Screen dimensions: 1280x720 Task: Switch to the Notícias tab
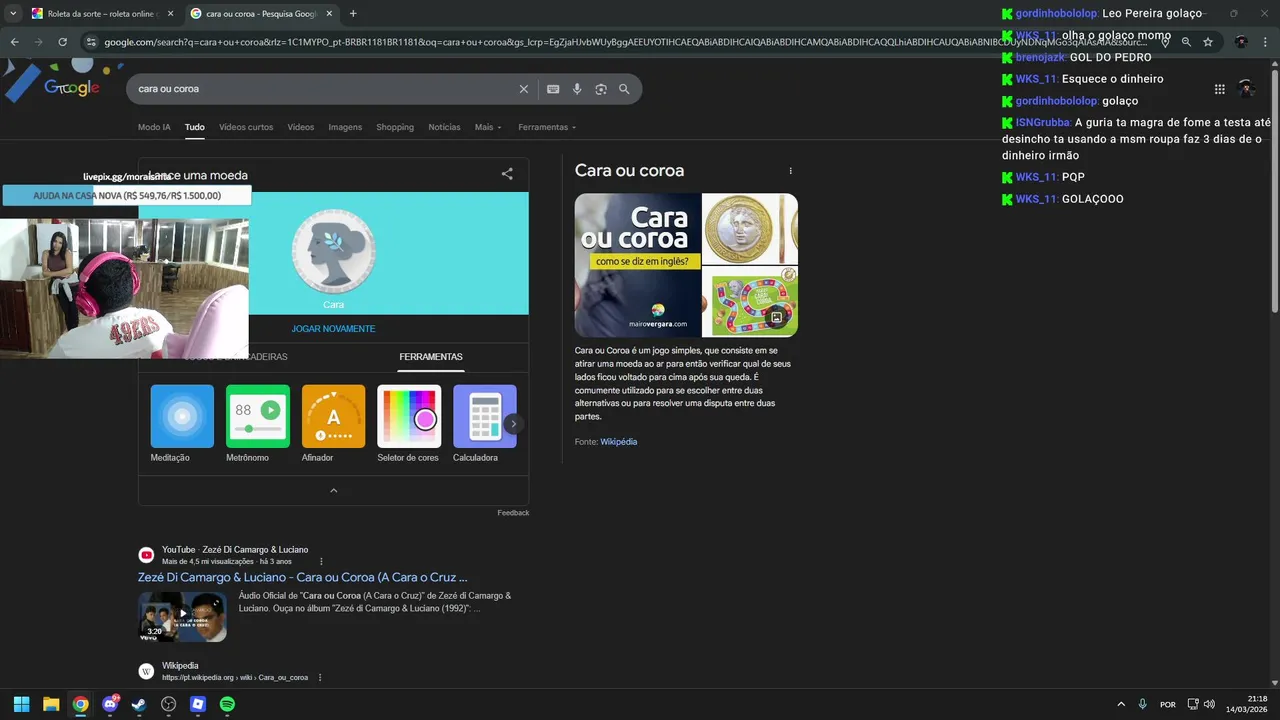coord(444,127)
